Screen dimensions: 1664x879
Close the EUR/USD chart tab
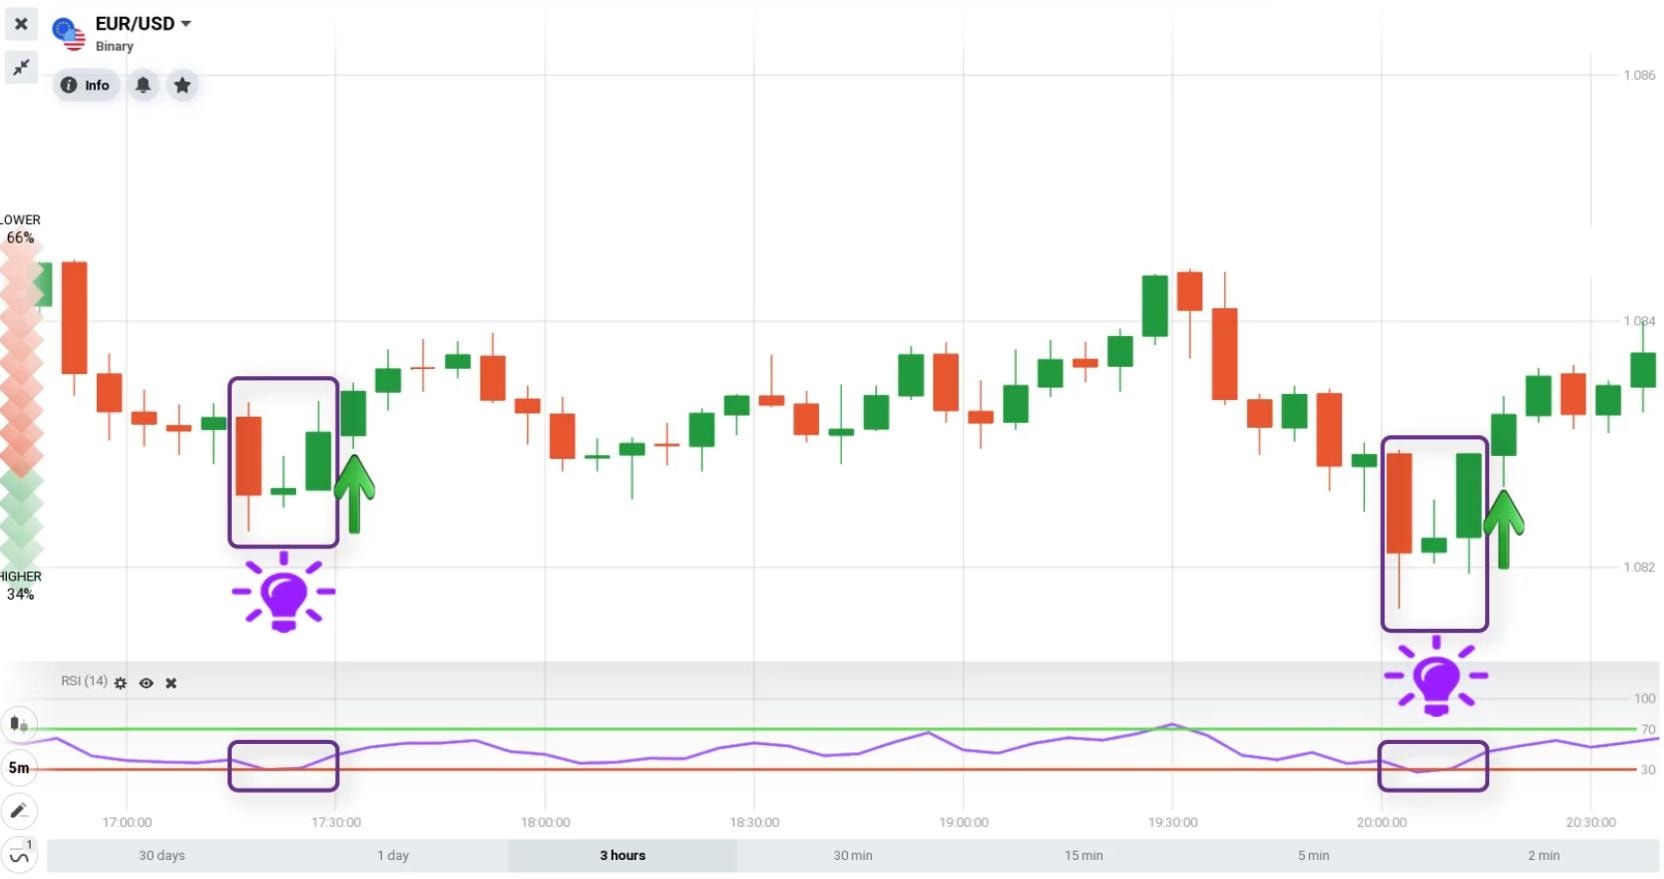(x=21, y=23)
